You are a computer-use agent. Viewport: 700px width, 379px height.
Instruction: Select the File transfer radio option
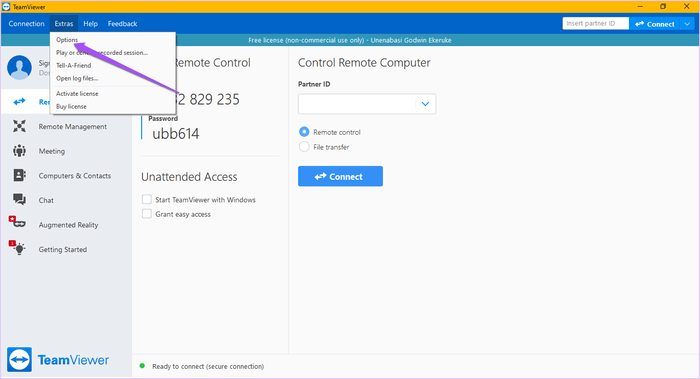pyautogui.click(x=304, y=146)
